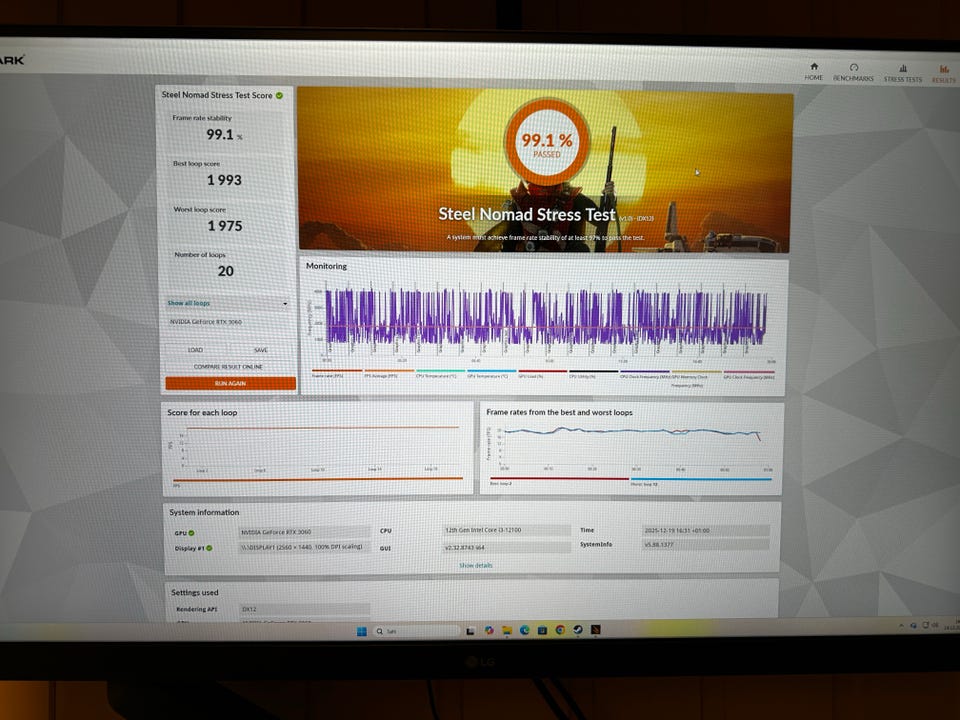Click the Save button
Image resolution: width=960 pixels, height=720 pixels.
pos(261,350)
